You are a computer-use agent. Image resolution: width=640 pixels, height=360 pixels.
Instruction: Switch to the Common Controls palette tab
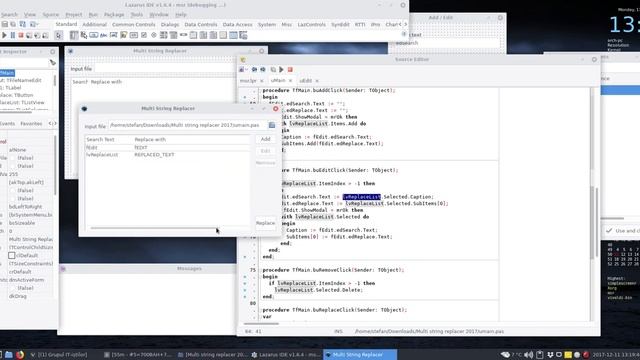point(133,25)
